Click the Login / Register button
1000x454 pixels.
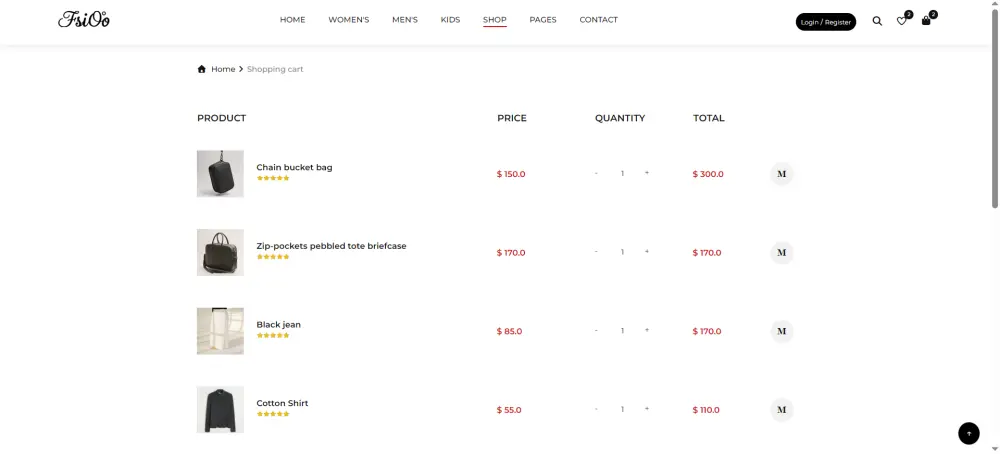click(826, 22)
